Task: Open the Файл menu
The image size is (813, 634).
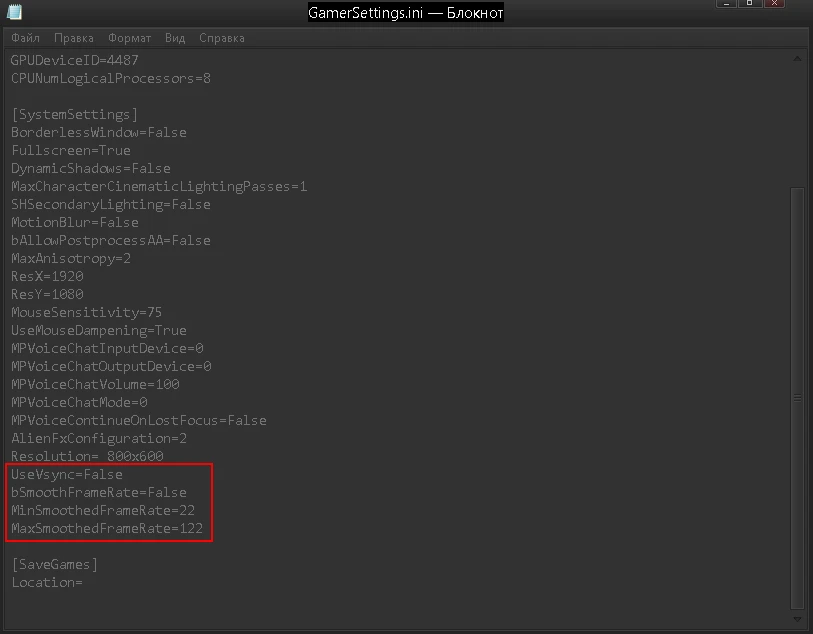Action: [25, 38]
